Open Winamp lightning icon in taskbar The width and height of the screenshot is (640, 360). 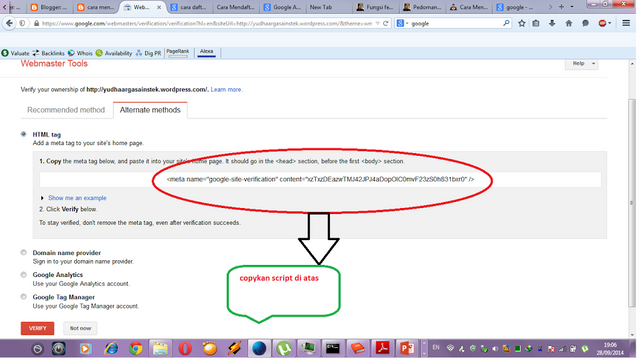[x=234, y=349]
